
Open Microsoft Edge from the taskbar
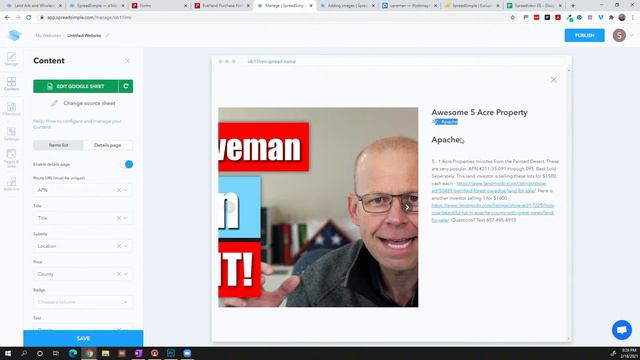[73, 353]
